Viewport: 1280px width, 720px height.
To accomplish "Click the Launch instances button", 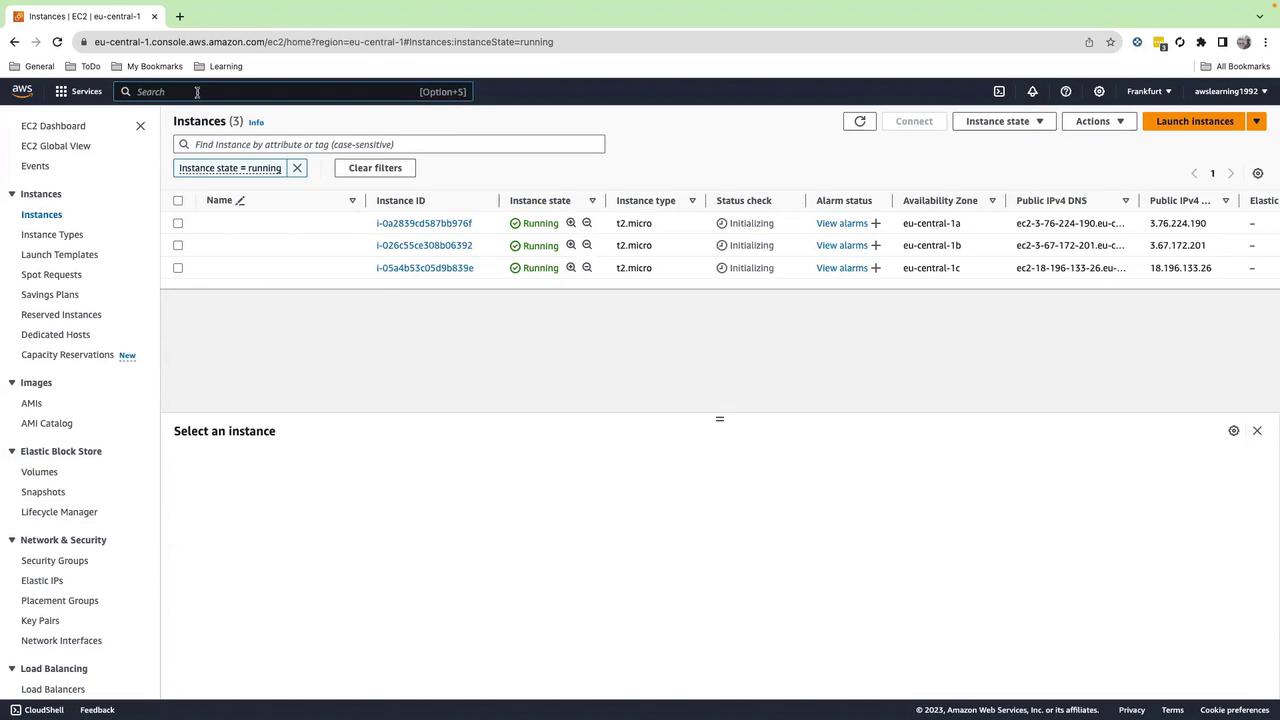I will pyautogui.click(x=1195, y=121).
